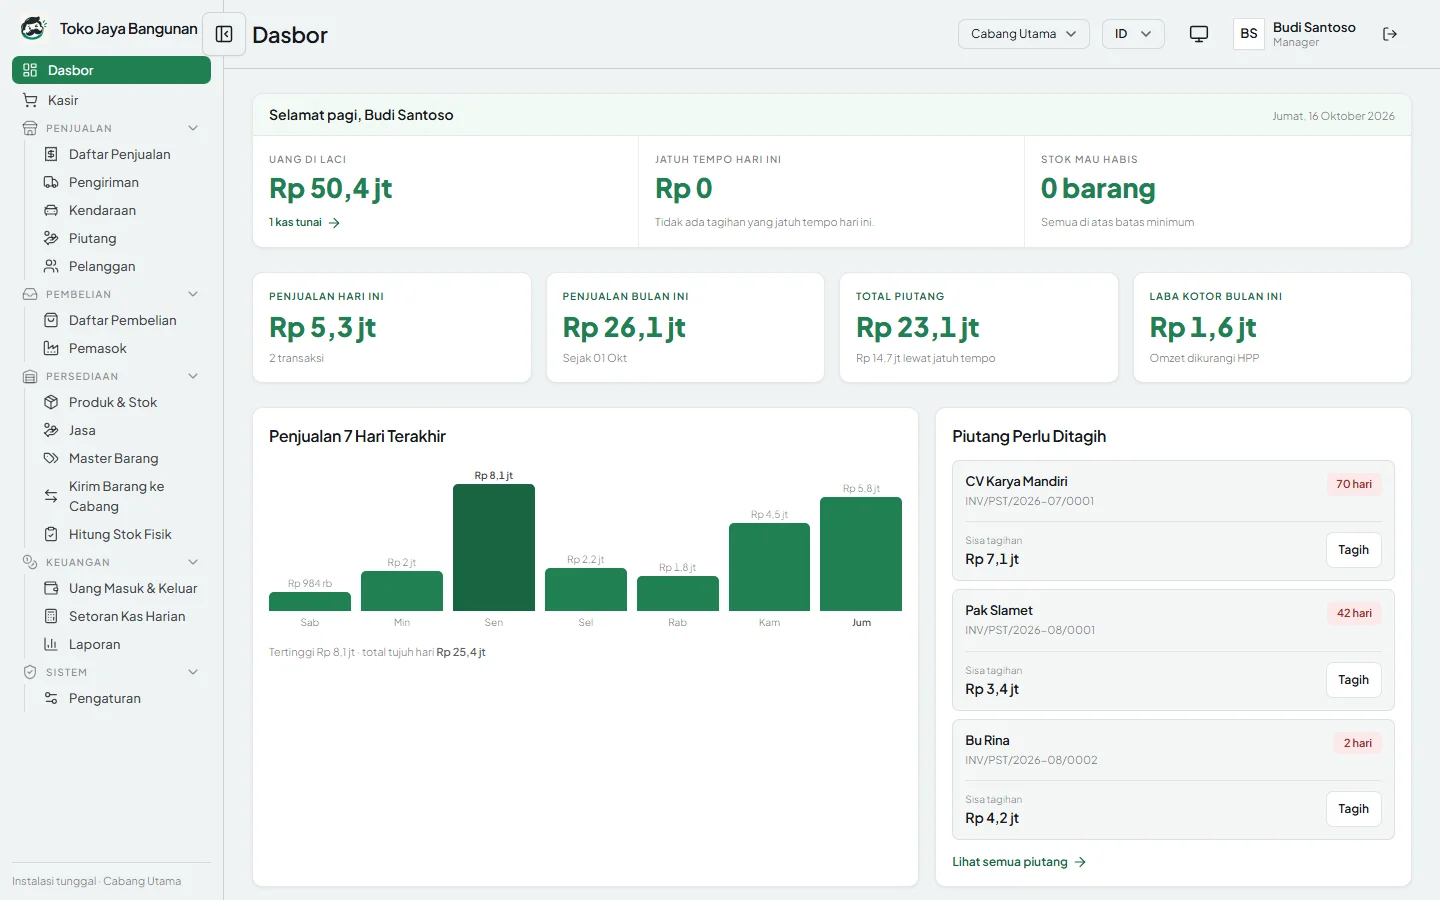Click the Laporan chart icon

(x=51, y=644)
